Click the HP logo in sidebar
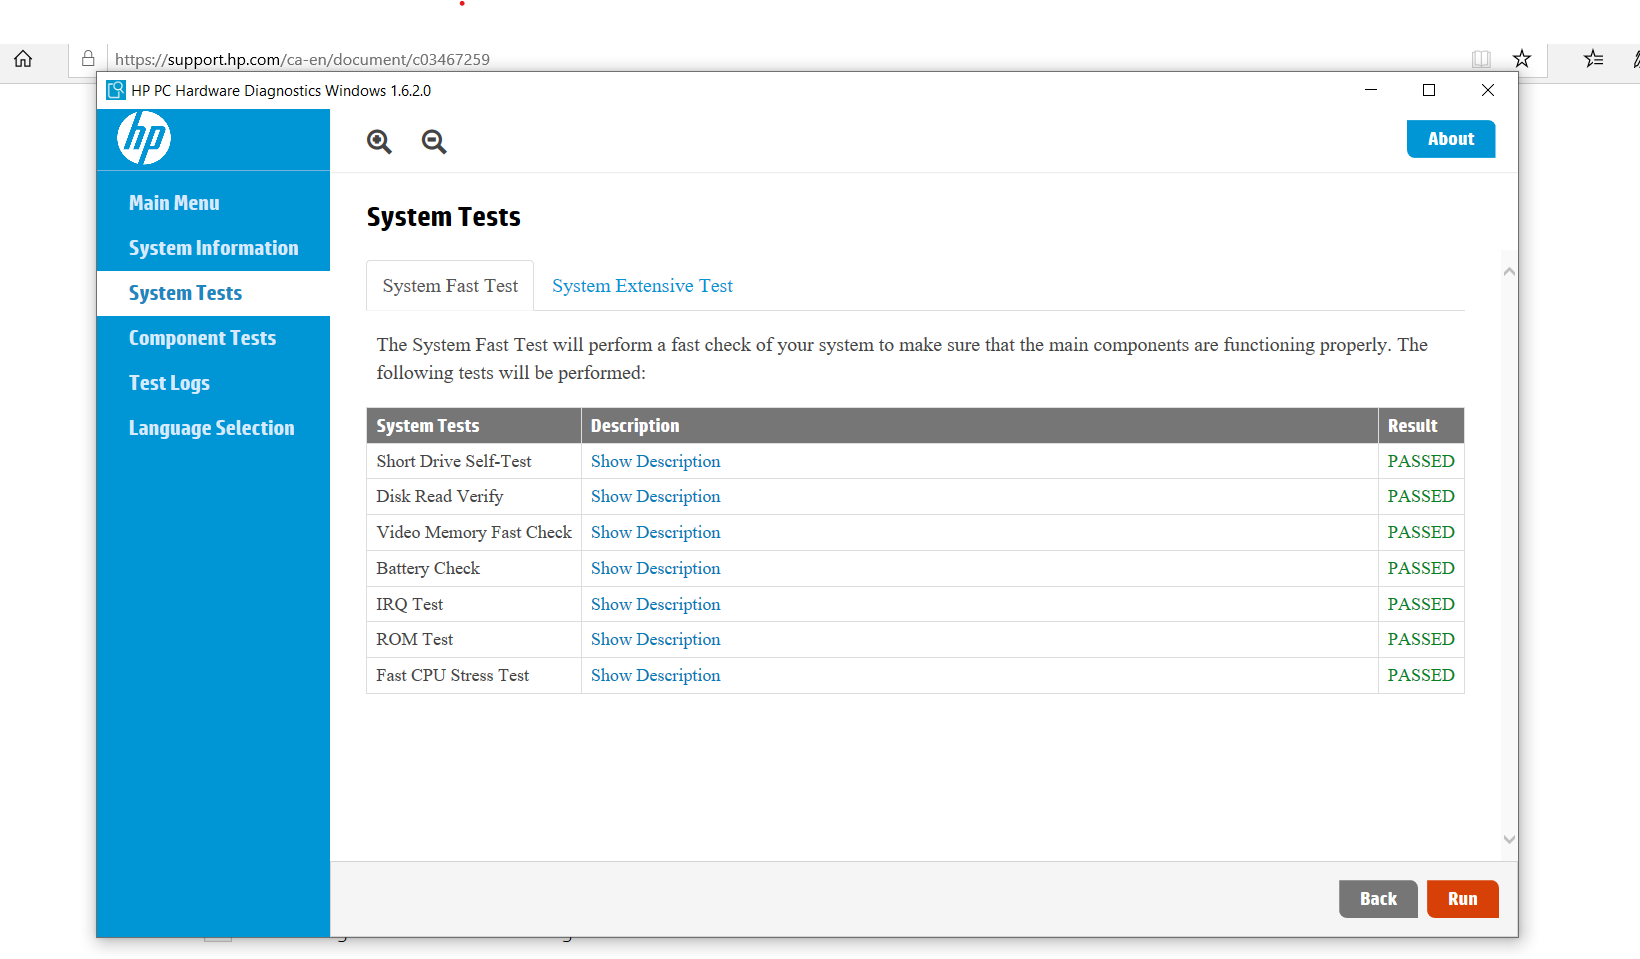 (144, 138)
